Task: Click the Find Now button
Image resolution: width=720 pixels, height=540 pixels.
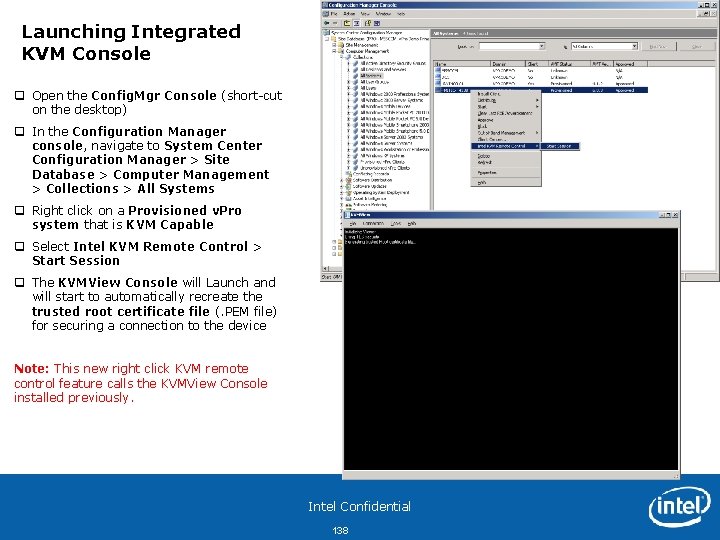Action: click(658, 46)
